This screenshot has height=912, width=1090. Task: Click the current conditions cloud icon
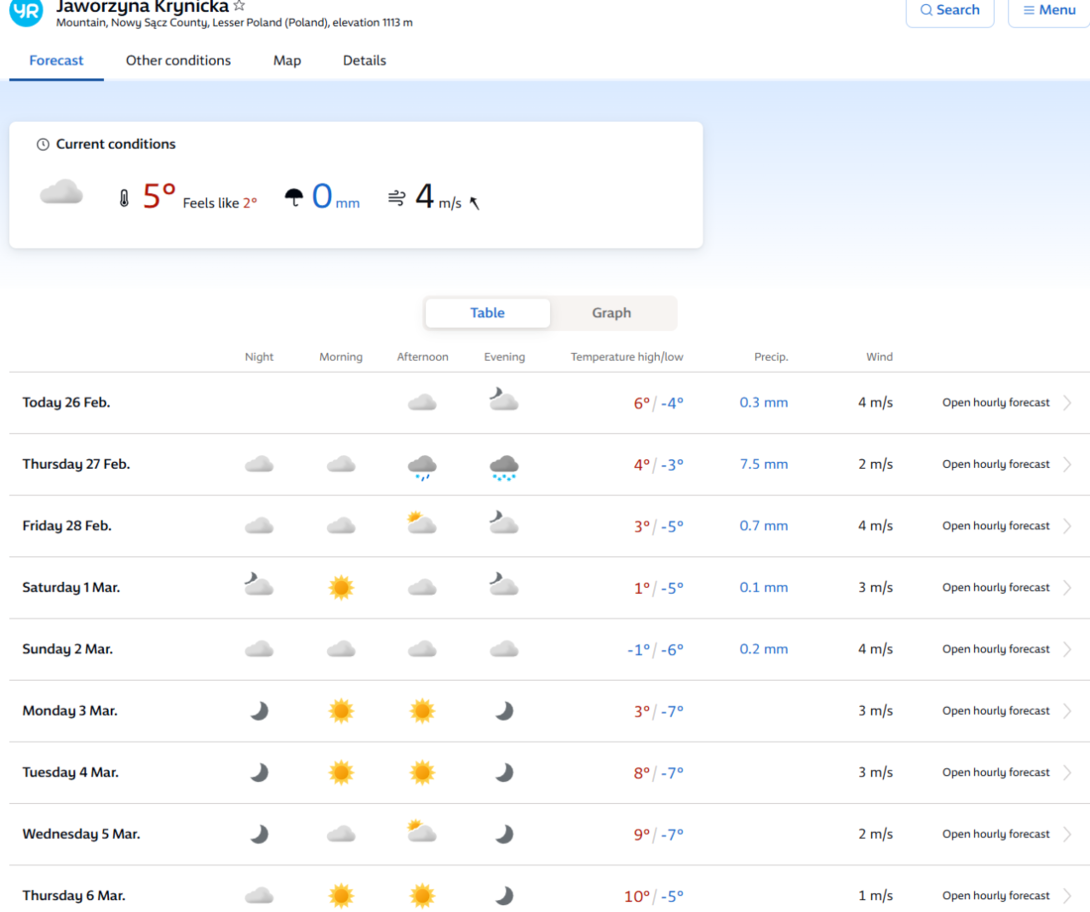point(61,192)
